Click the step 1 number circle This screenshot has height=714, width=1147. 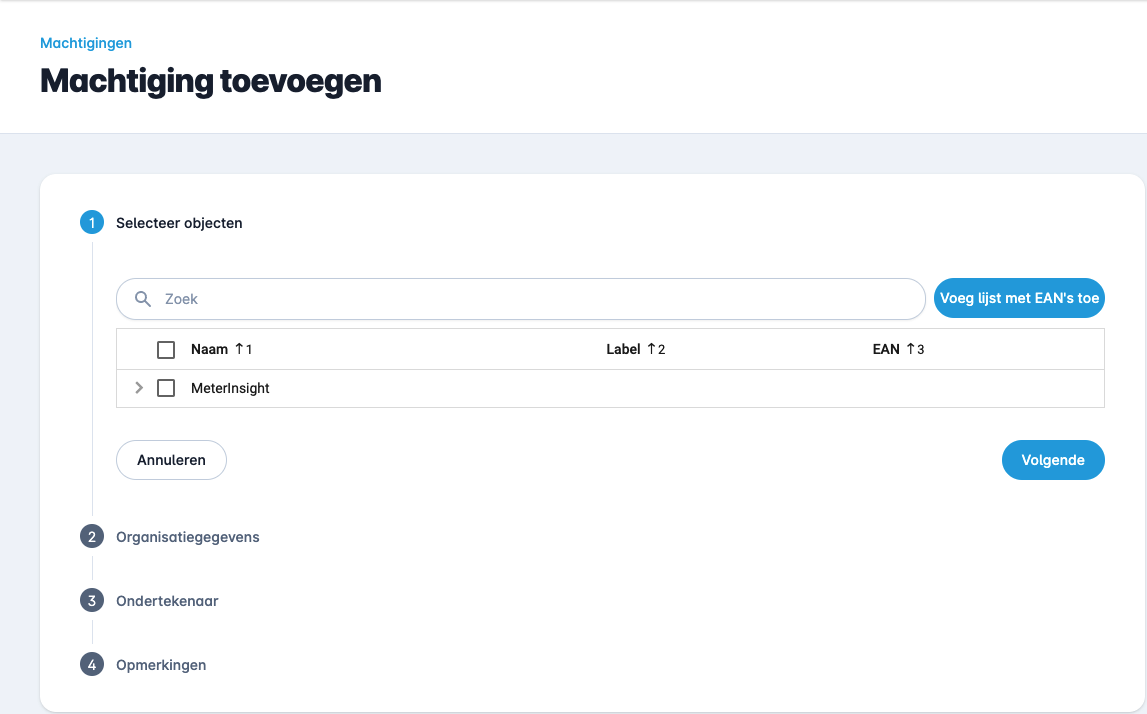[92, 223]
